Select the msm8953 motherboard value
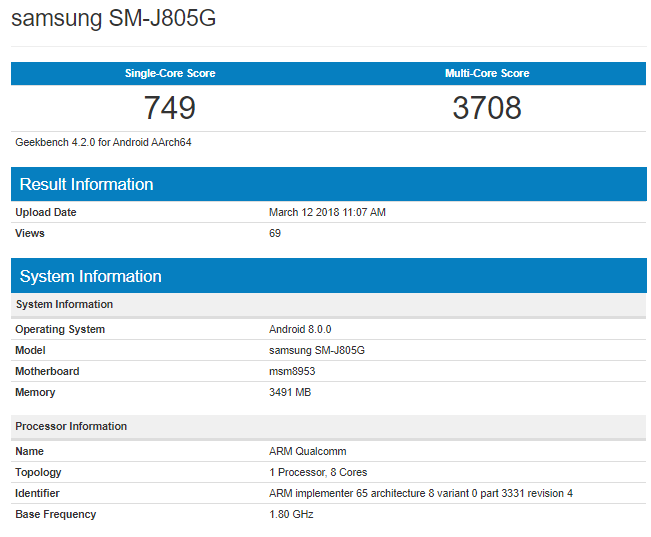This screenshot has height=537, width=651. [x=292, y=371]
